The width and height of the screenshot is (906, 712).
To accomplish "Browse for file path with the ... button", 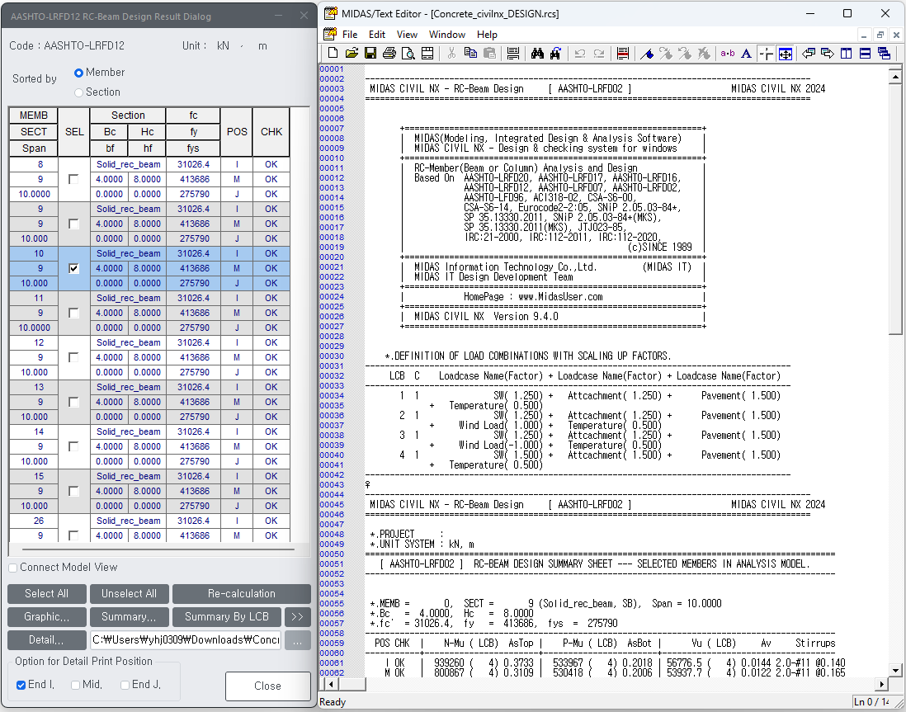I will 298,640.
